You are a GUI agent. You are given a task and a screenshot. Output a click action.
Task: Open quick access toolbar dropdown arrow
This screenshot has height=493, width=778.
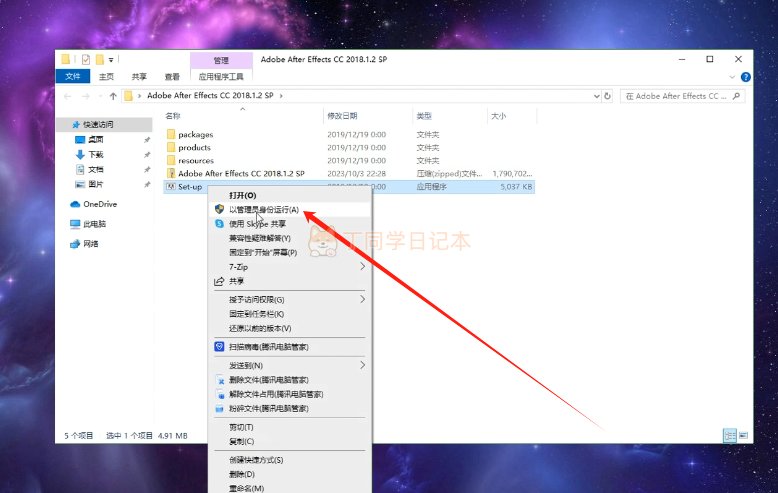(x=111, y=60)
